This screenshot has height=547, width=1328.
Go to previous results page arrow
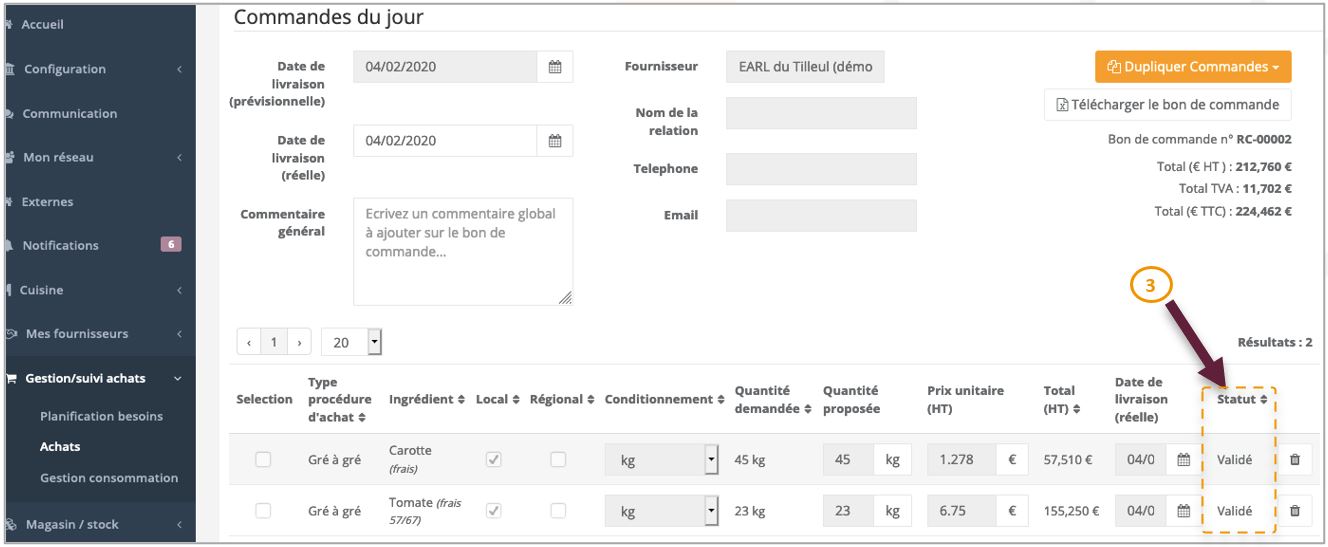[x=249, y=343]
